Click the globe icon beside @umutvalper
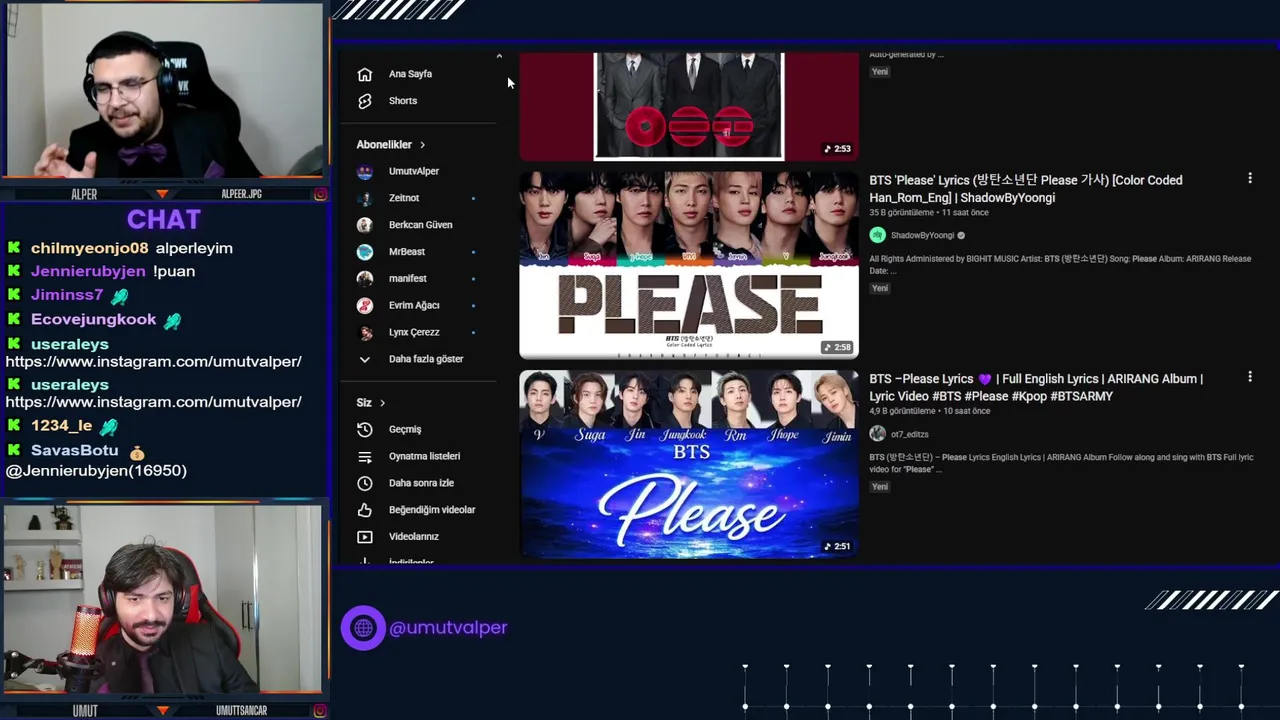 [363, 628]
